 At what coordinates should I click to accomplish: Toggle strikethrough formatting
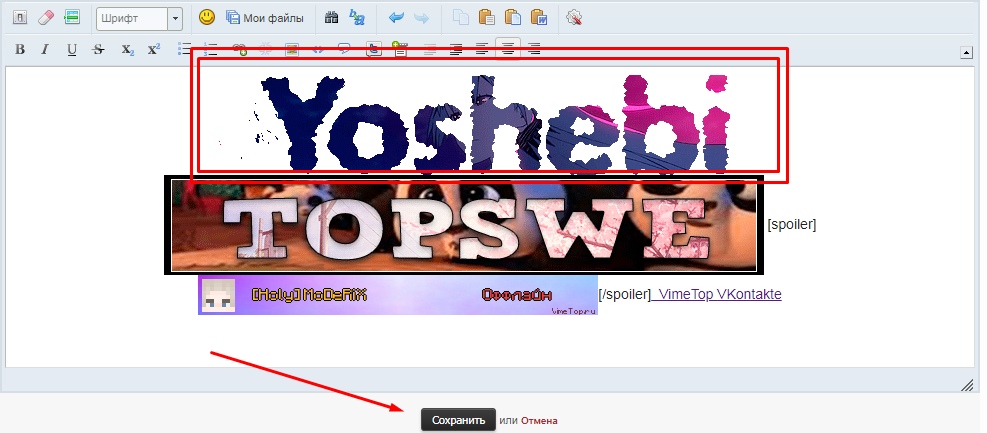click(x=98, y=49)
